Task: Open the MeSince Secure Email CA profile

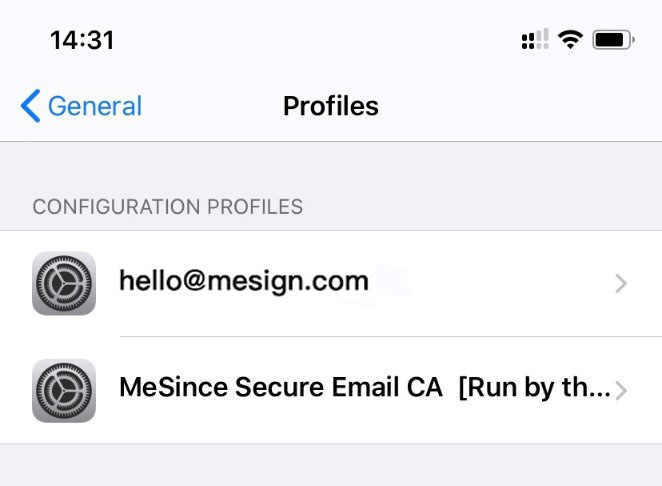Action: pyautogui.click(x=331, y=391)
